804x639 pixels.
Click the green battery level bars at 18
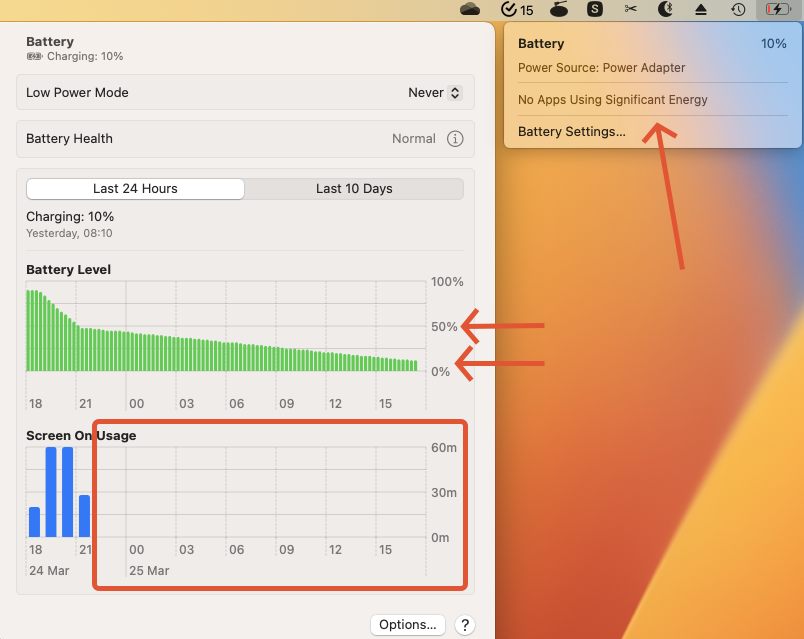tap(34, 330)
